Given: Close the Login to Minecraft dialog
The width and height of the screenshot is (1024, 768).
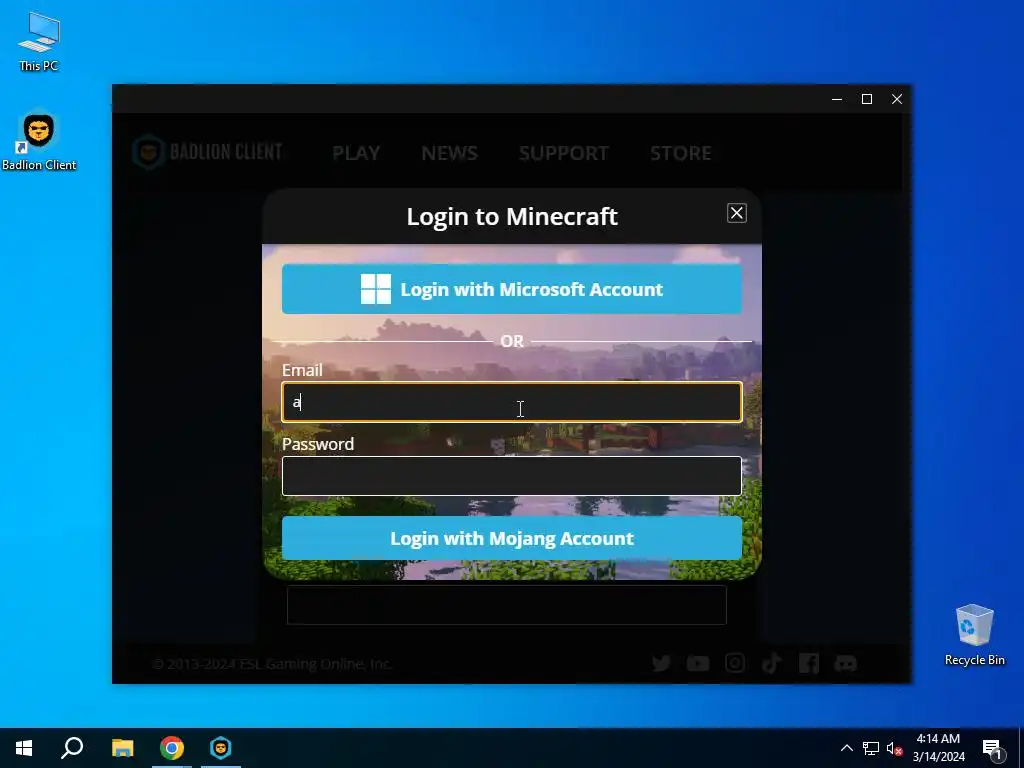Looking at the screenshot, I should 737,213.
